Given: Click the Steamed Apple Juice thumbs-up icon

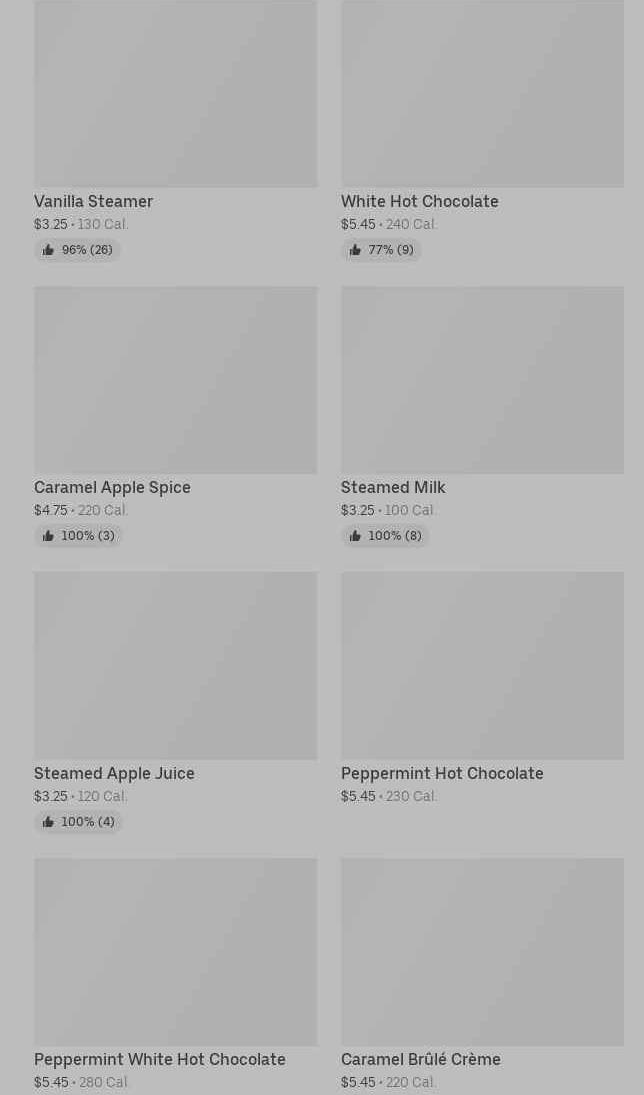Looking at the screenshot, I should point(48,822).
